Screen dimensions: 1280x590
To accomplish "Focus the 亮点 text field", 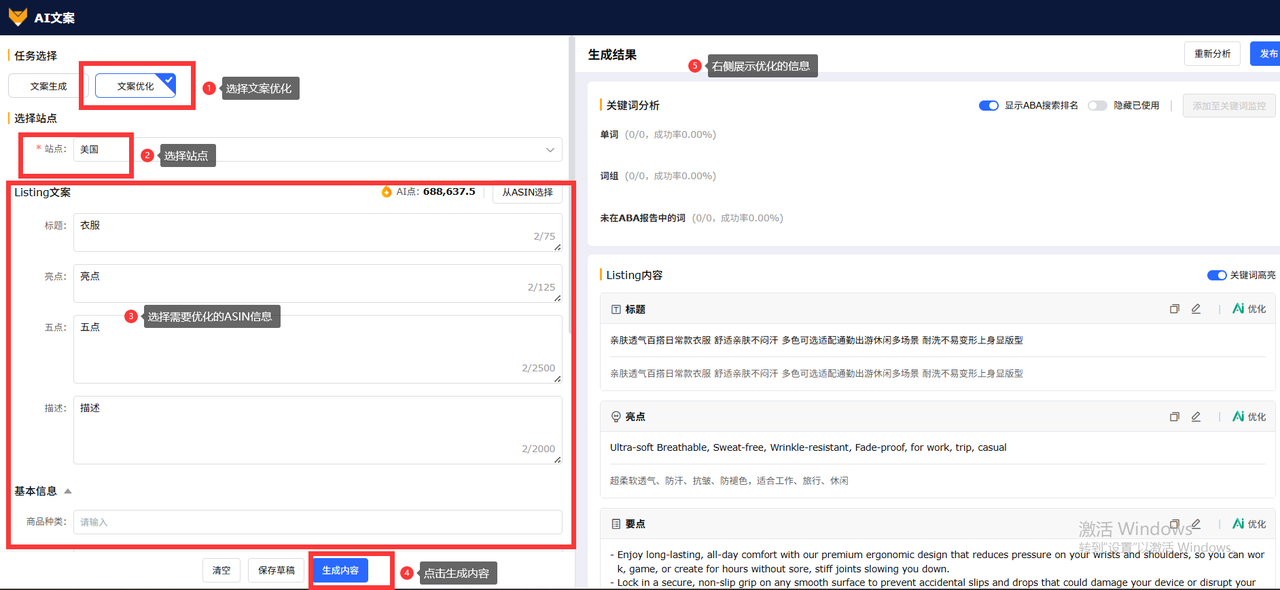I will tap(318, 283).
